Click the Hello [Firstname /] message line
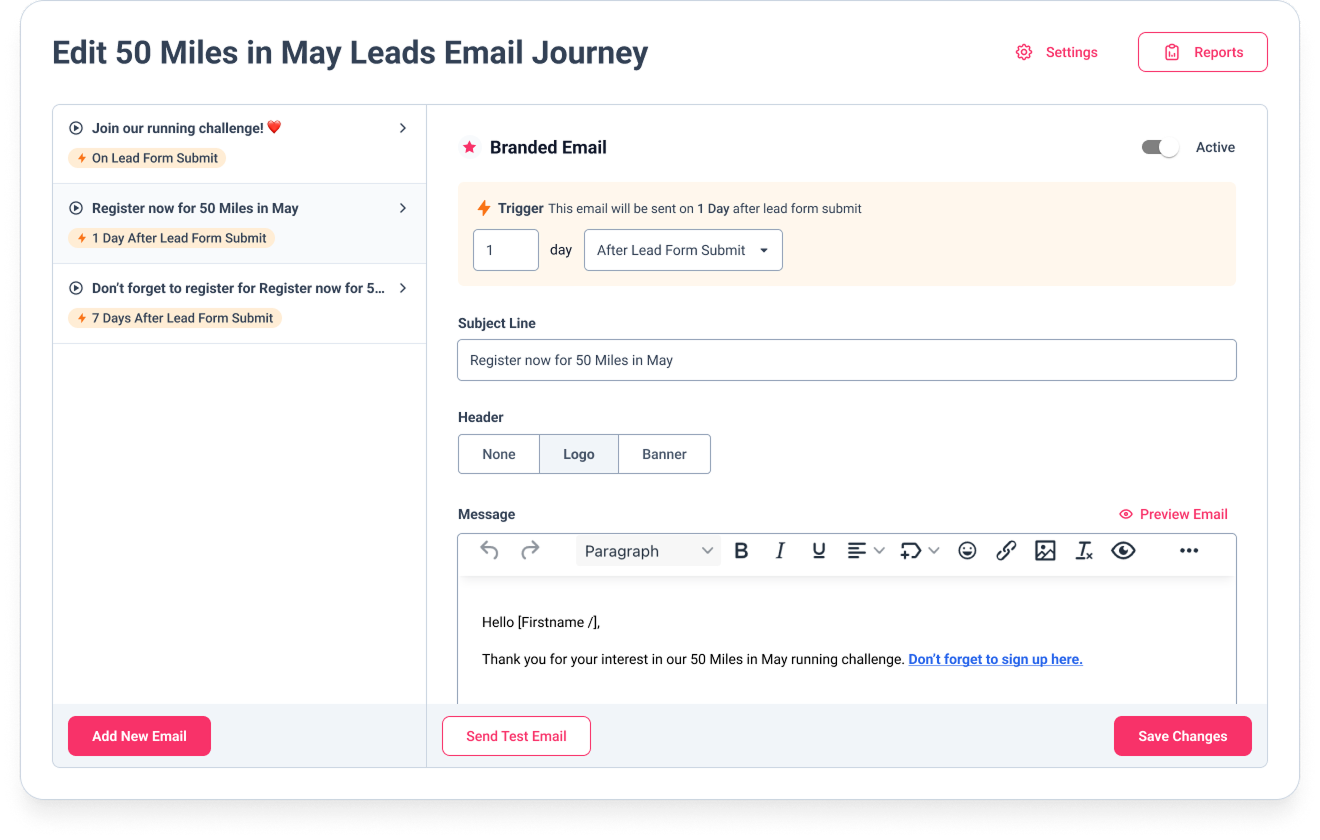Screen dimensions: 1320x840 541,622
